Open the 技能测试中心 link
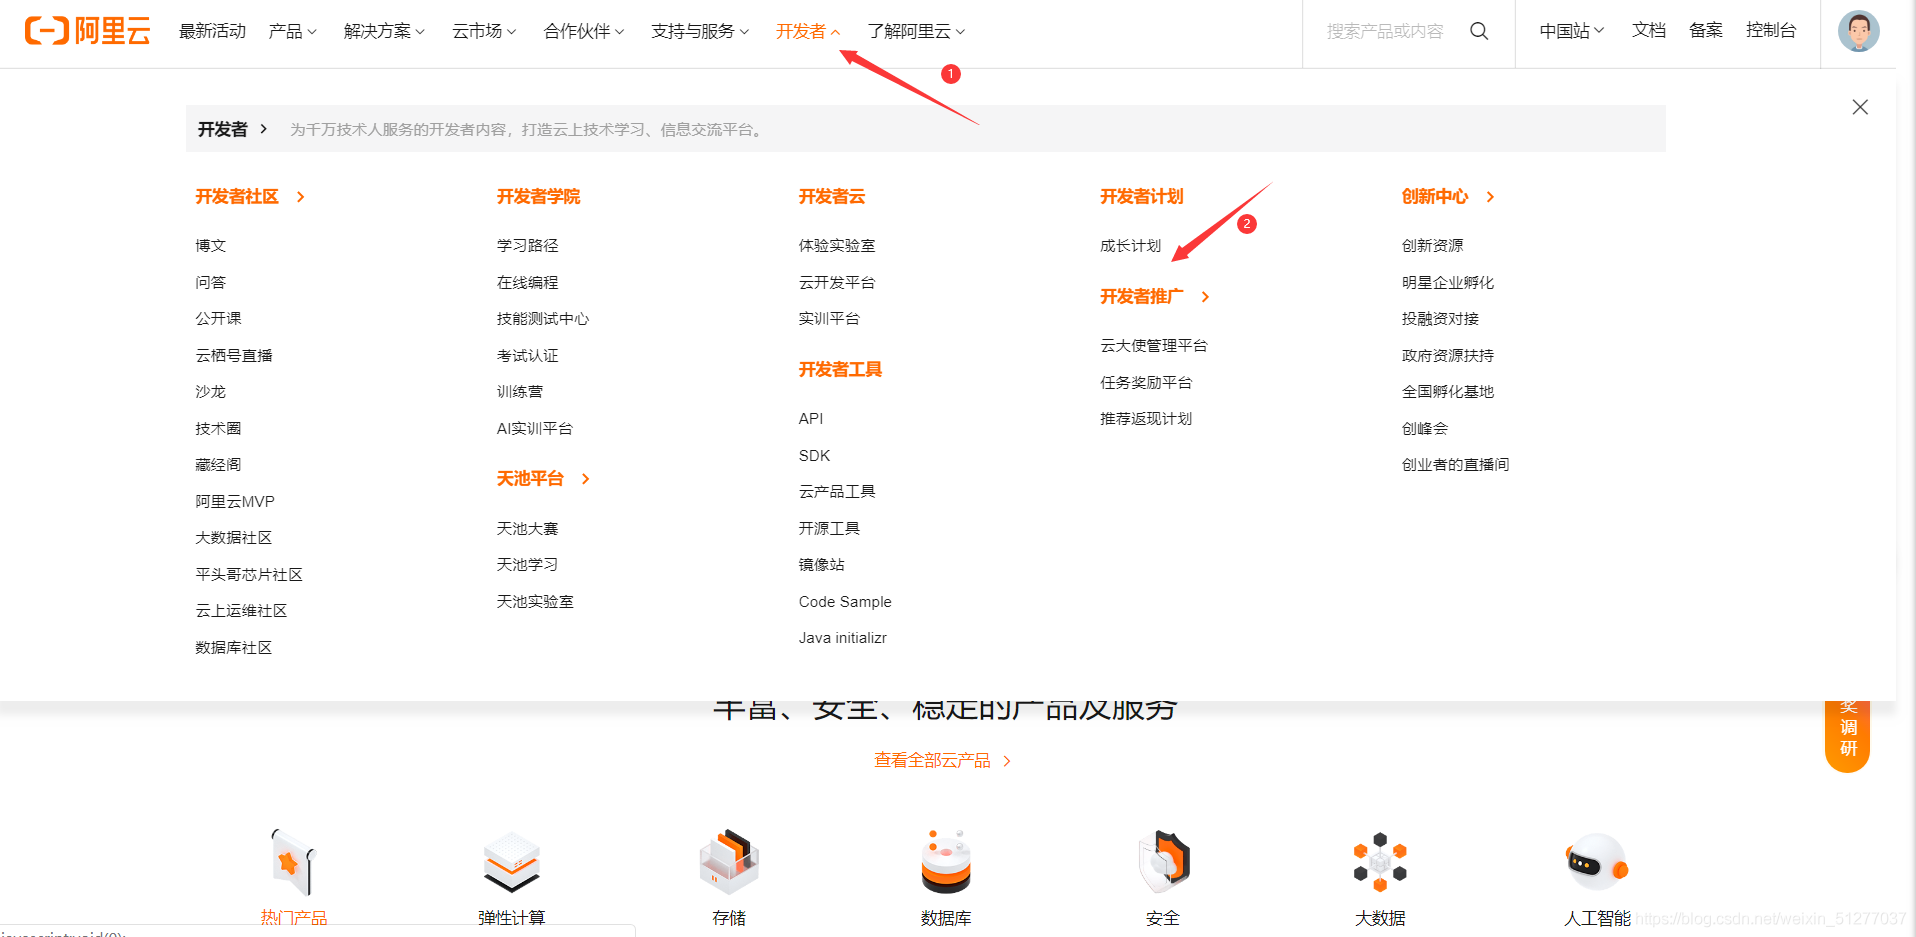The width and height of the screenshot is (1916, 937). point(543,318)
